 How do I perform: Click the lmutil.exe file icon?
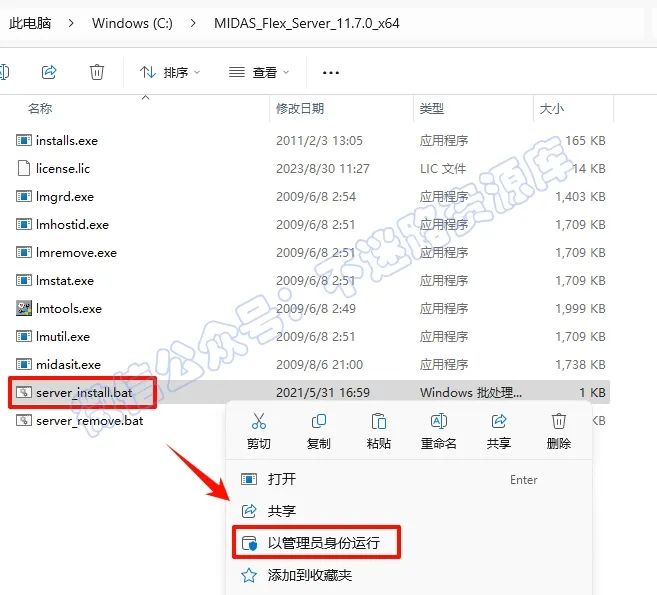(24, 336)
